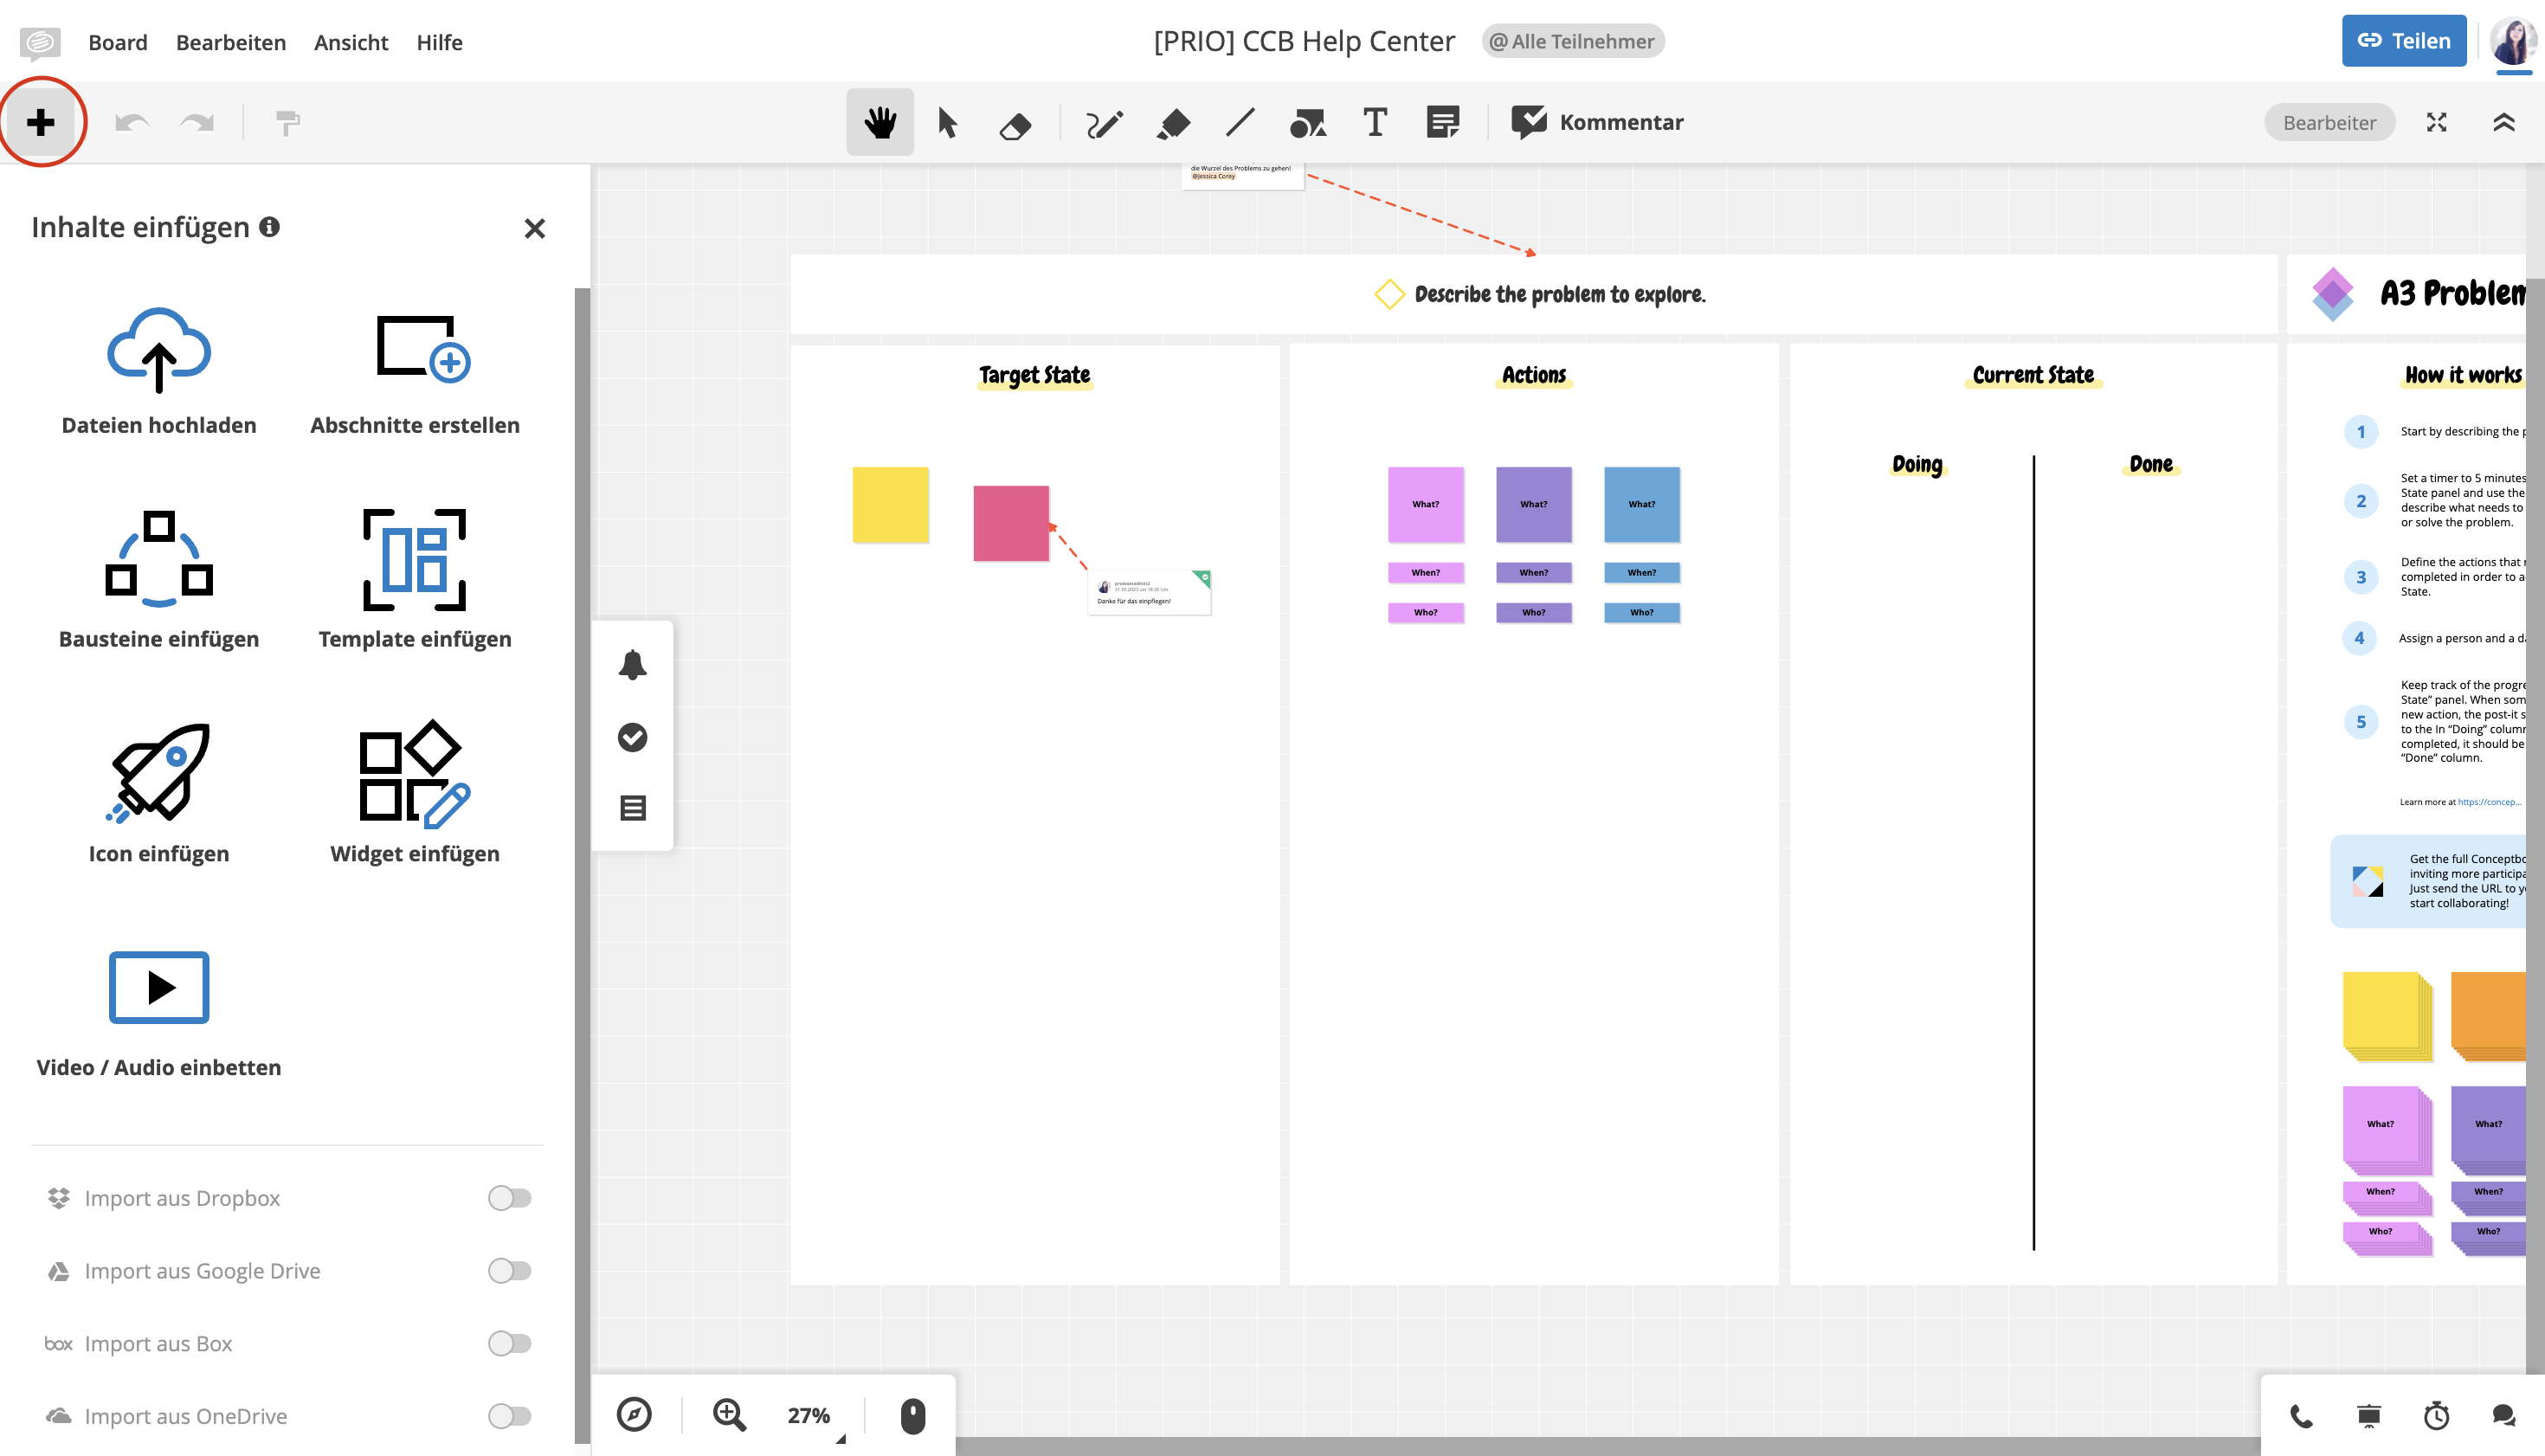
Task: Click Widget einfügen
Action: point(415,794)
